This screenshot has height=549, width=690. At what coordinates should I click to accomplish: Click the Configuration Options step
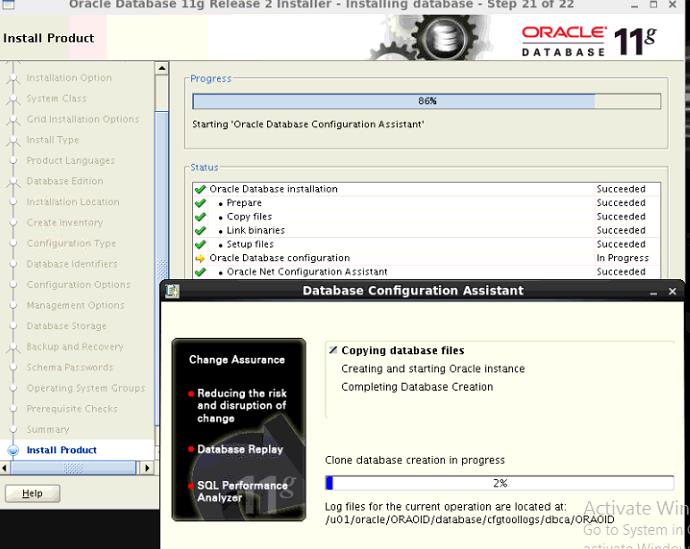[x=78, y=285]
